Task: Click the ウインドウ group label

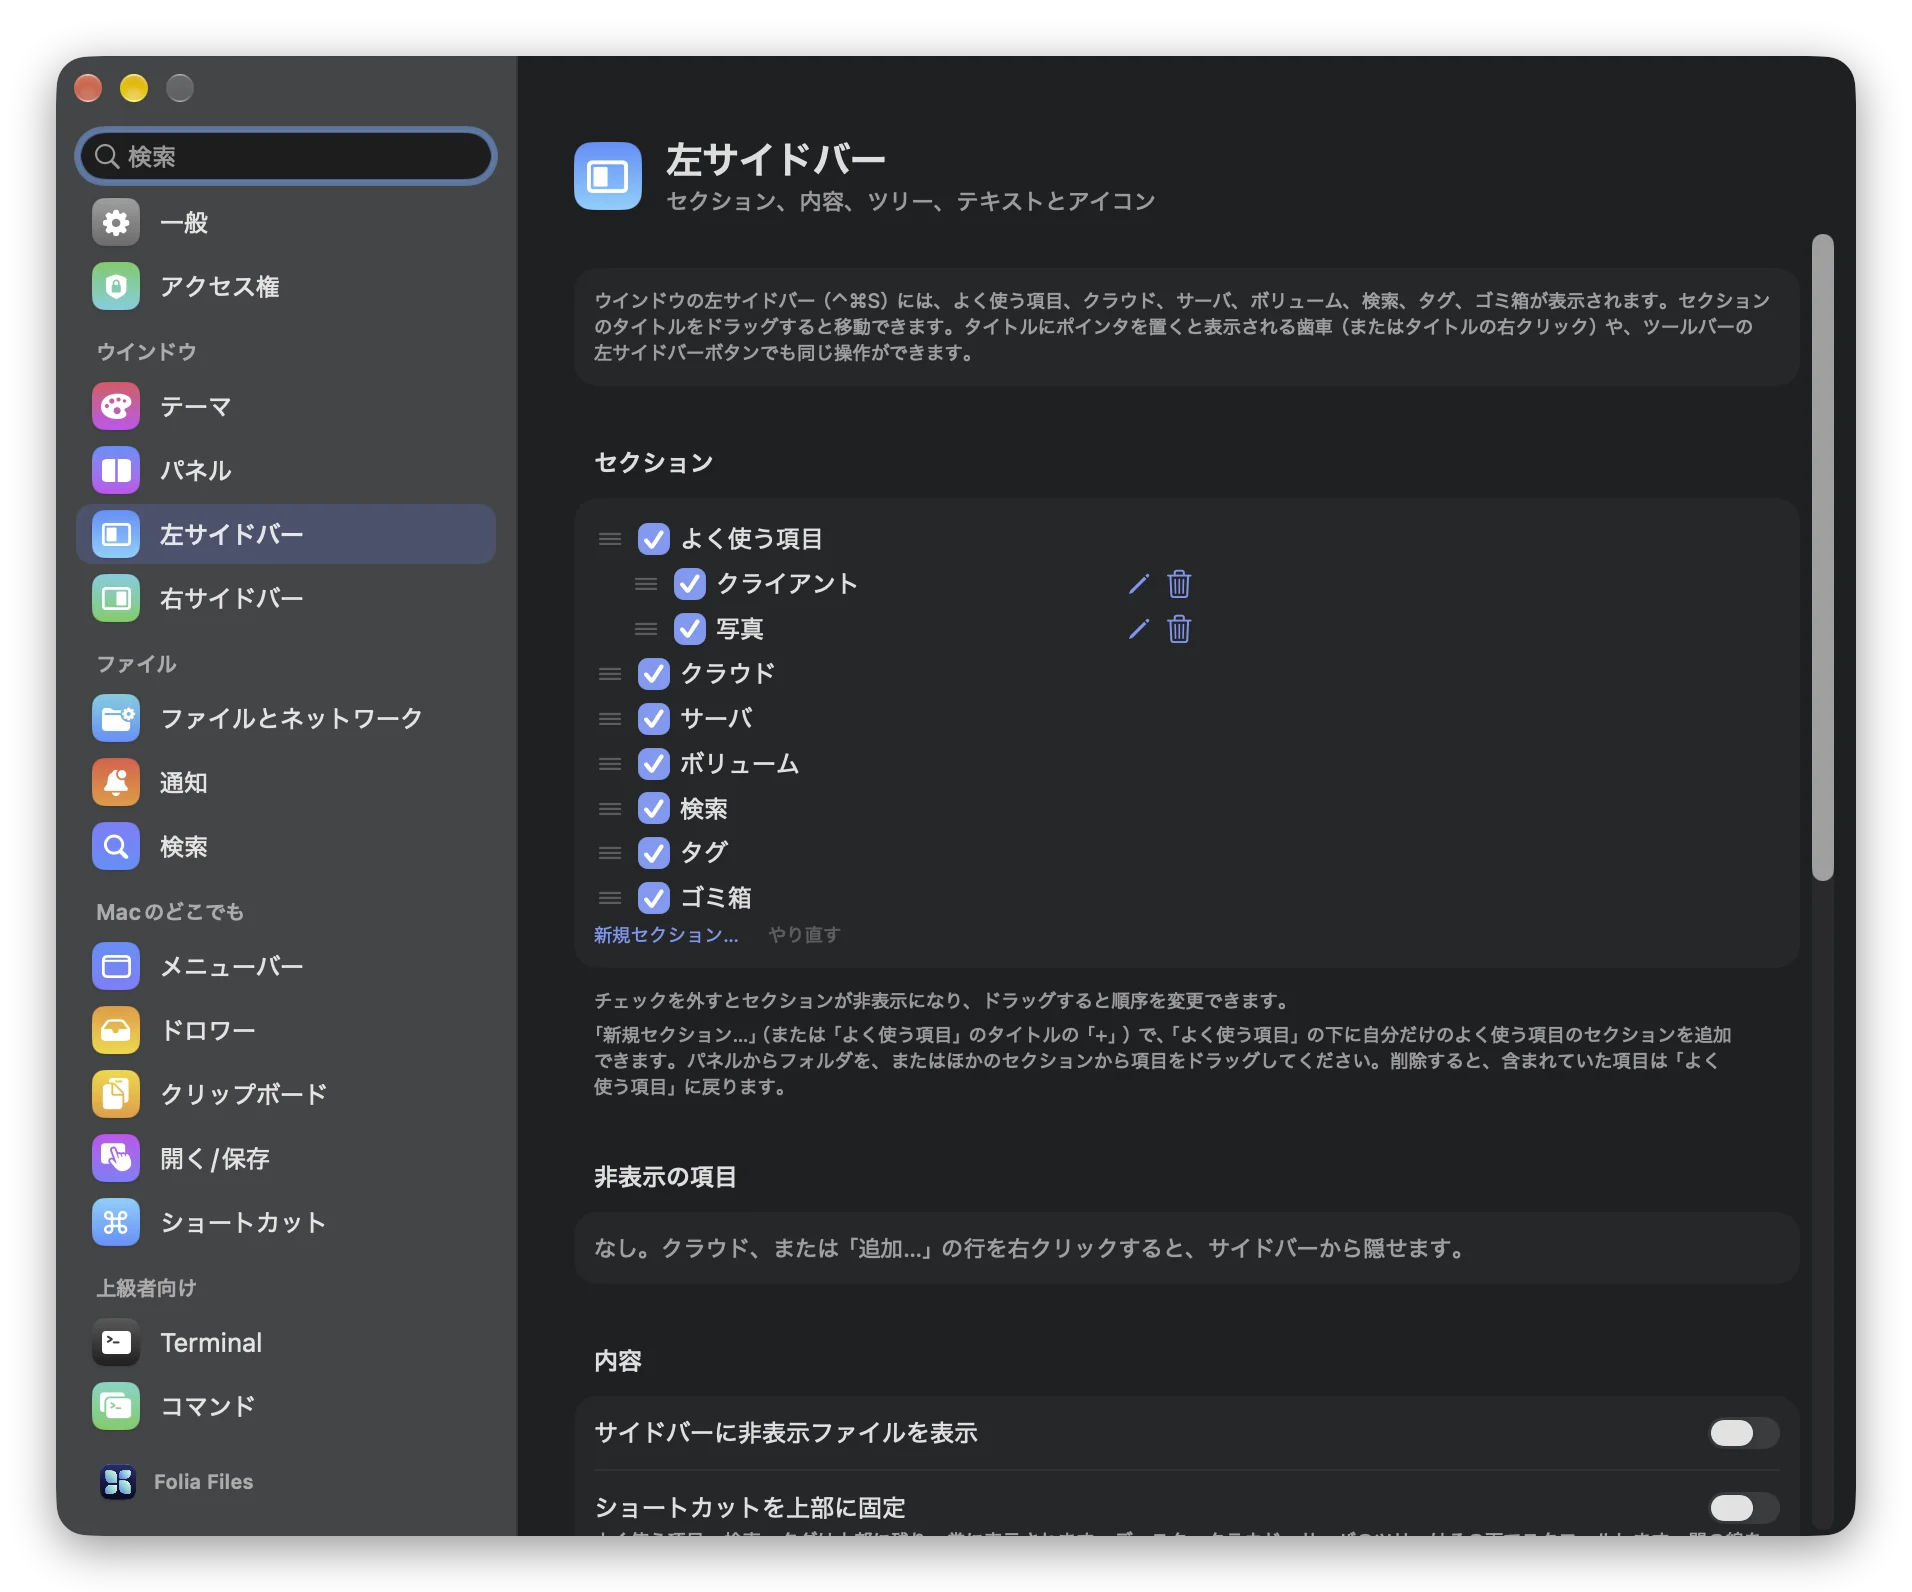Action: point(146,352)
